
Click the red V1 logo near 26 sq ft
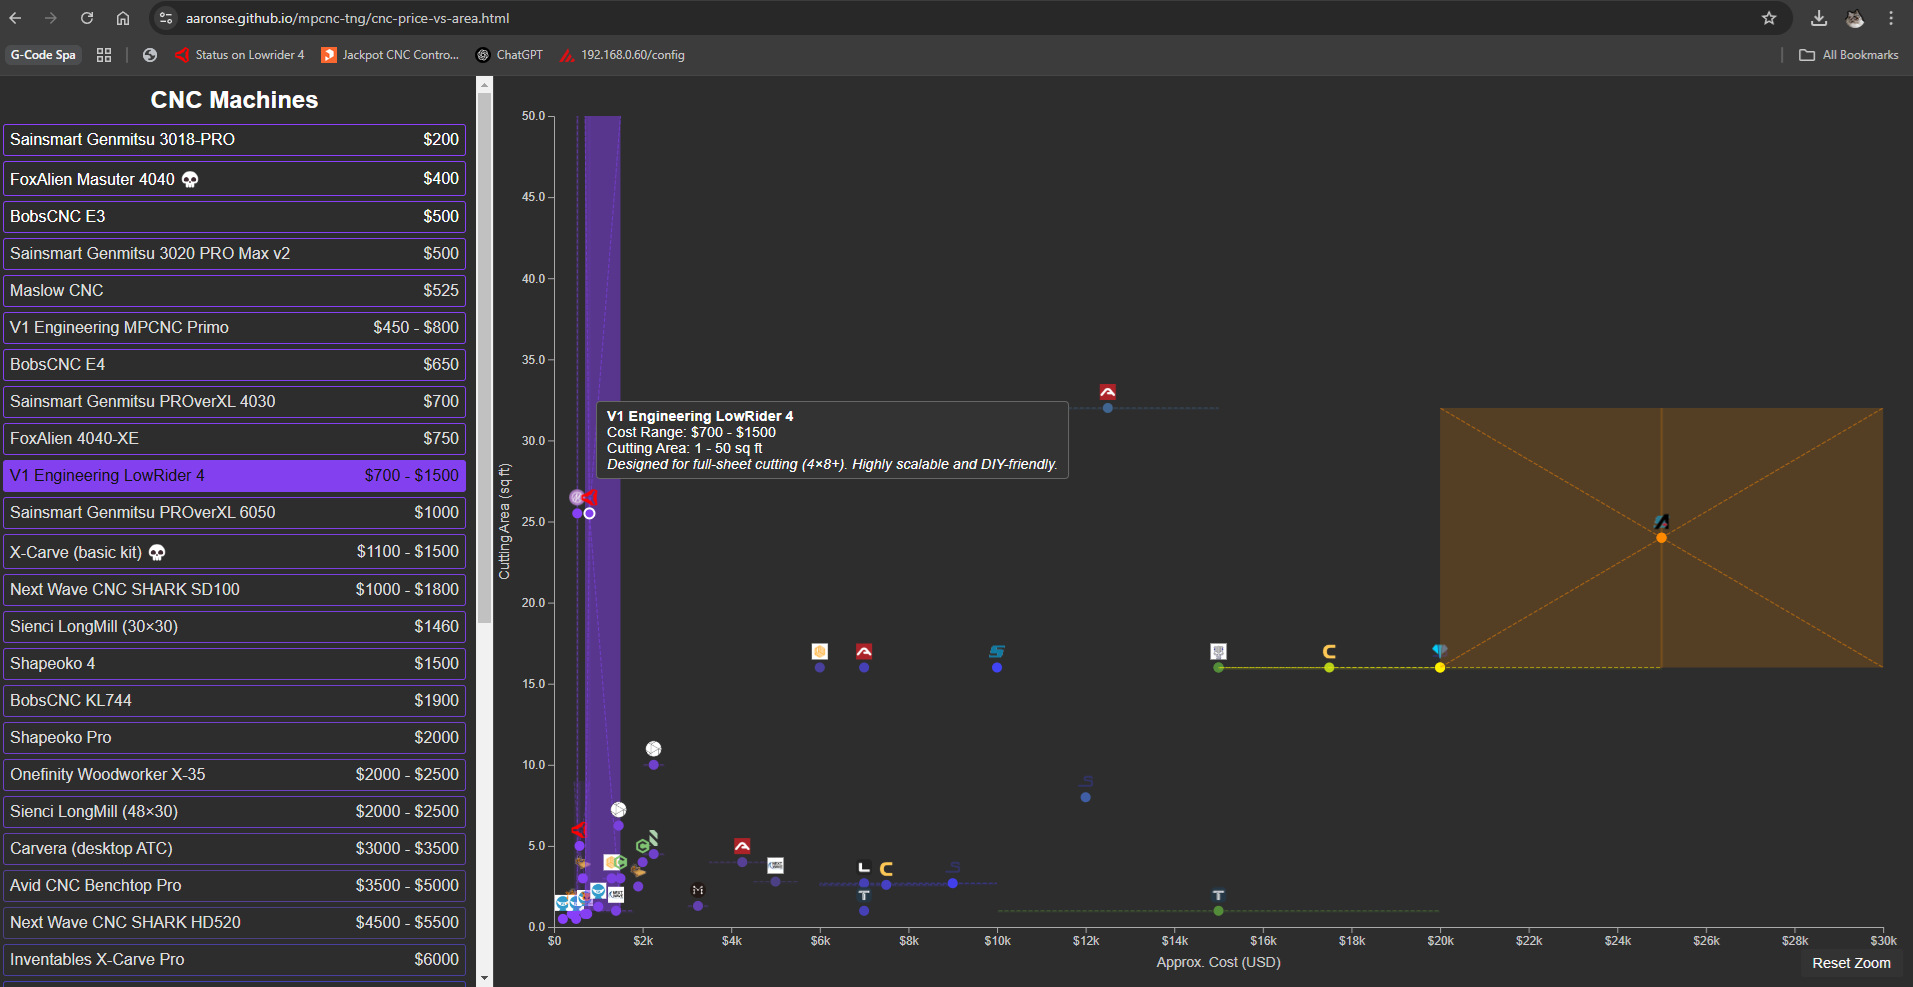click(x=590, y=497)
